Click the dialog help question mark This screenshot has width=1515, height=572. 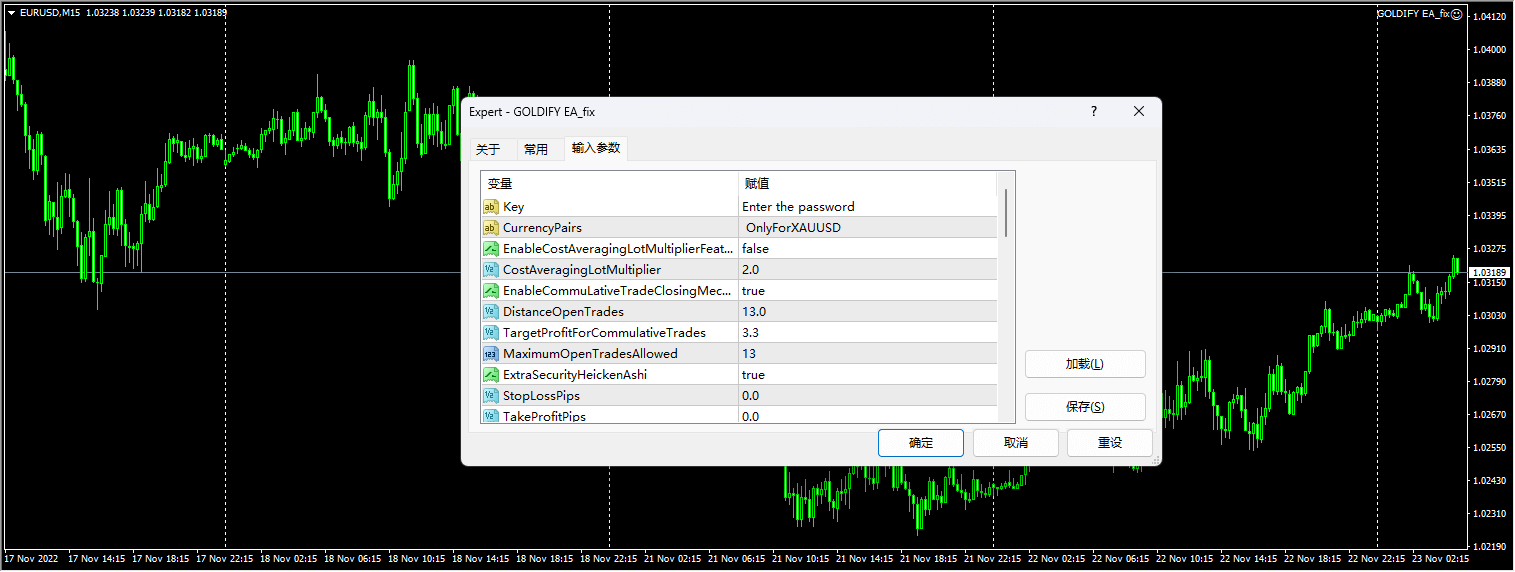tap(1094, 112)
